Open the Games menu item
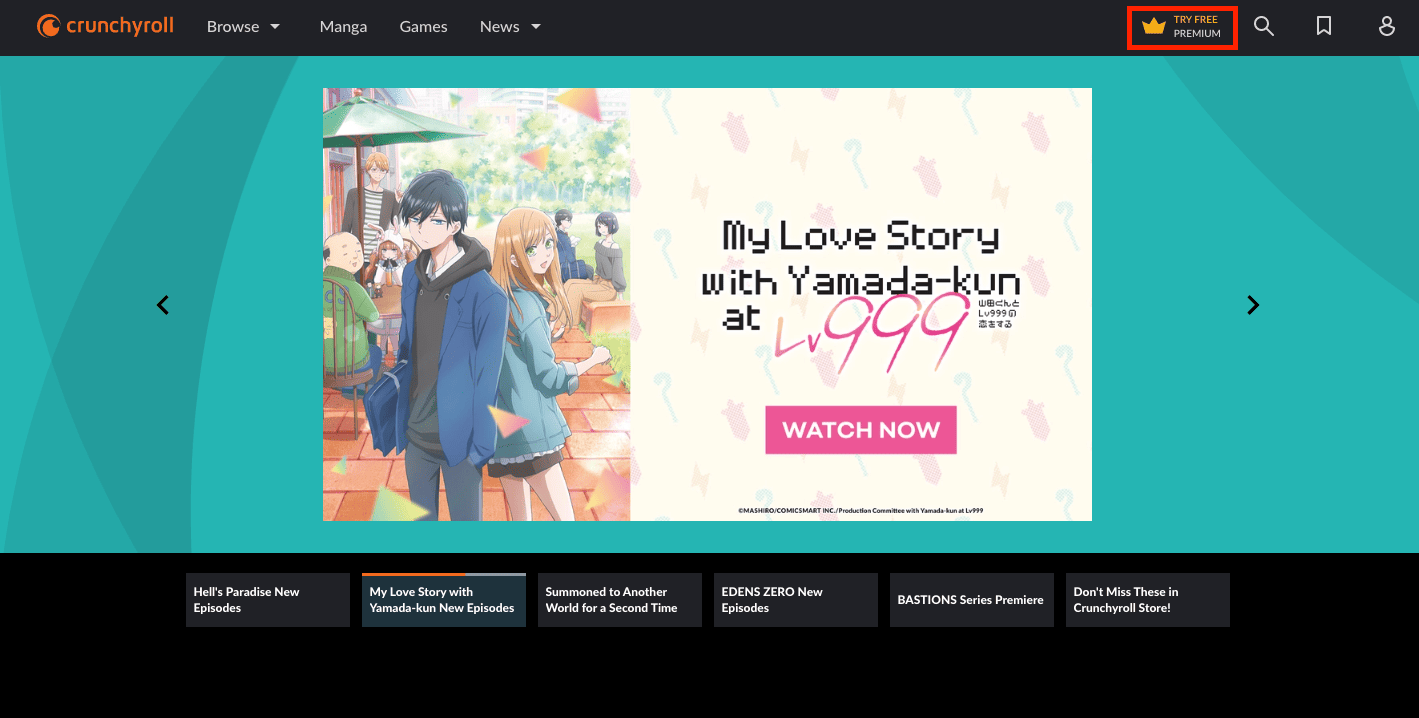This screenshot has height=718, width=1419. pos(423,27)
